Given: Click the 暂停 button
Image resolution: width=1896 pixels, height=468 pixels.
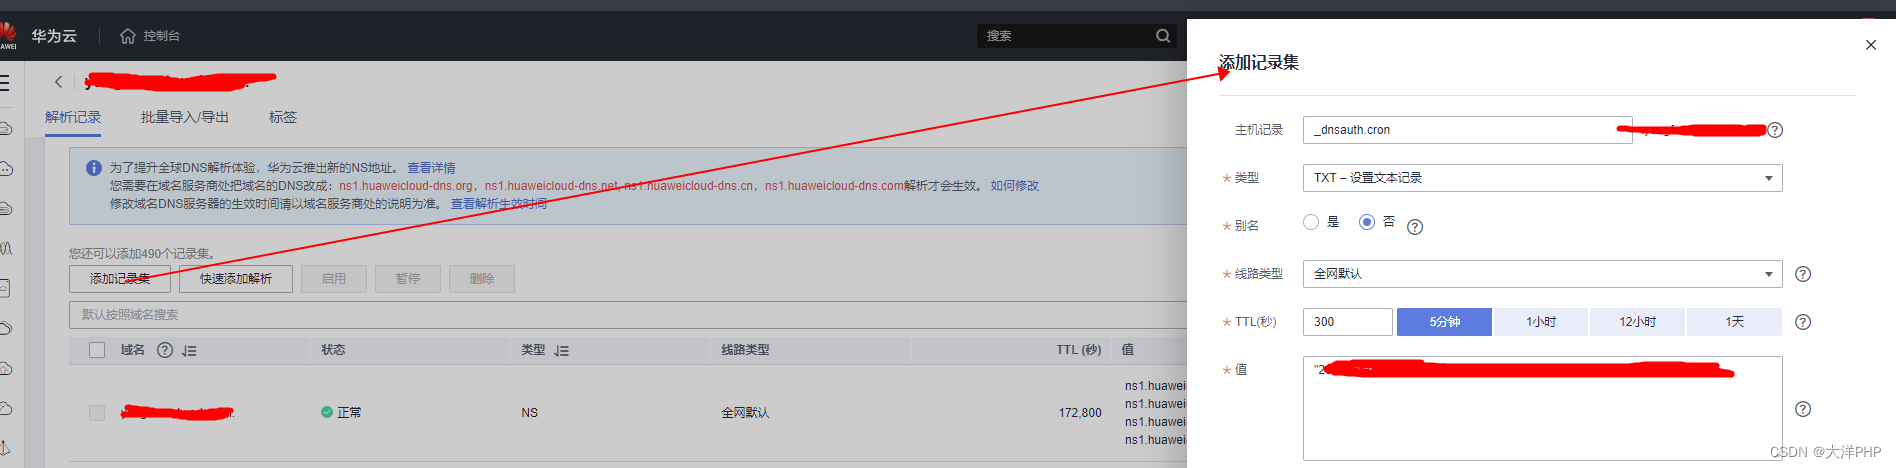Looking at the screenshot, I should click(x=408, y=279).
